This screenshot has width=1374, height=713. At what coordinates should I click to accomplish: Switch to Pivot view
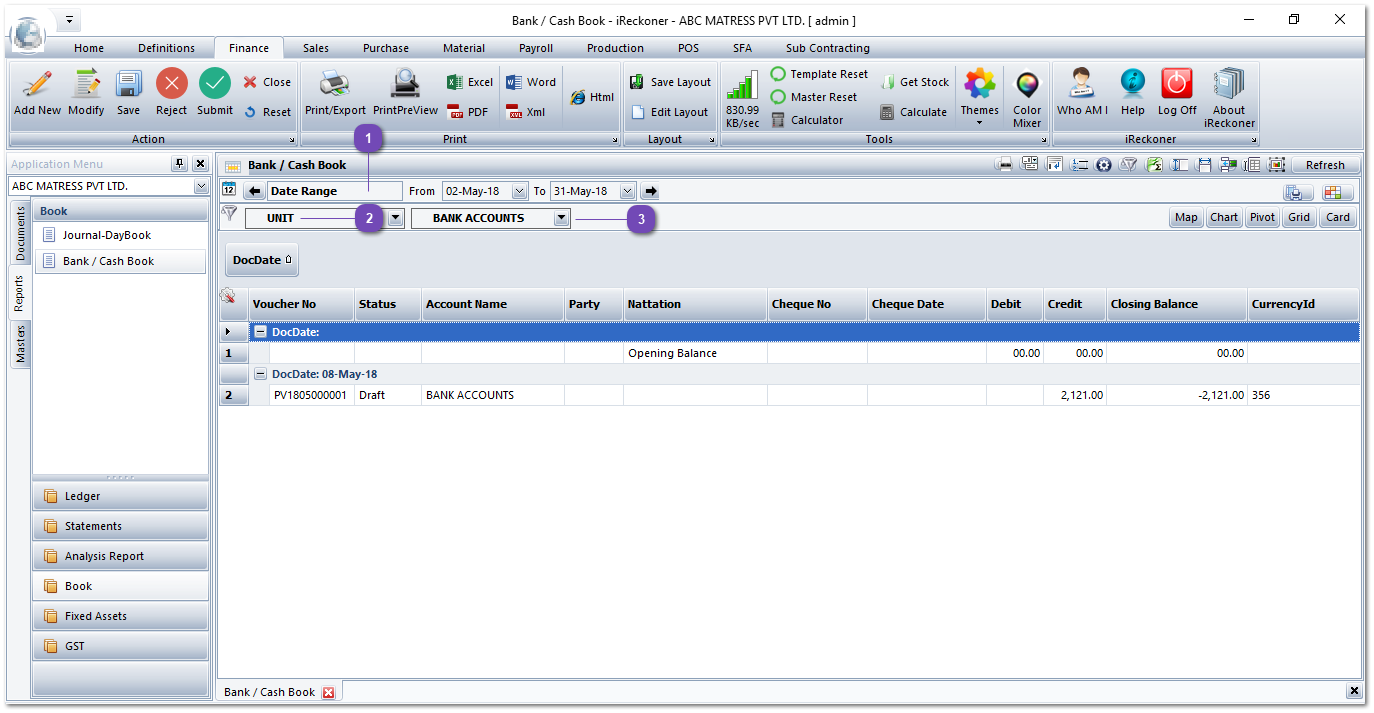click(x=1262, y=217)
